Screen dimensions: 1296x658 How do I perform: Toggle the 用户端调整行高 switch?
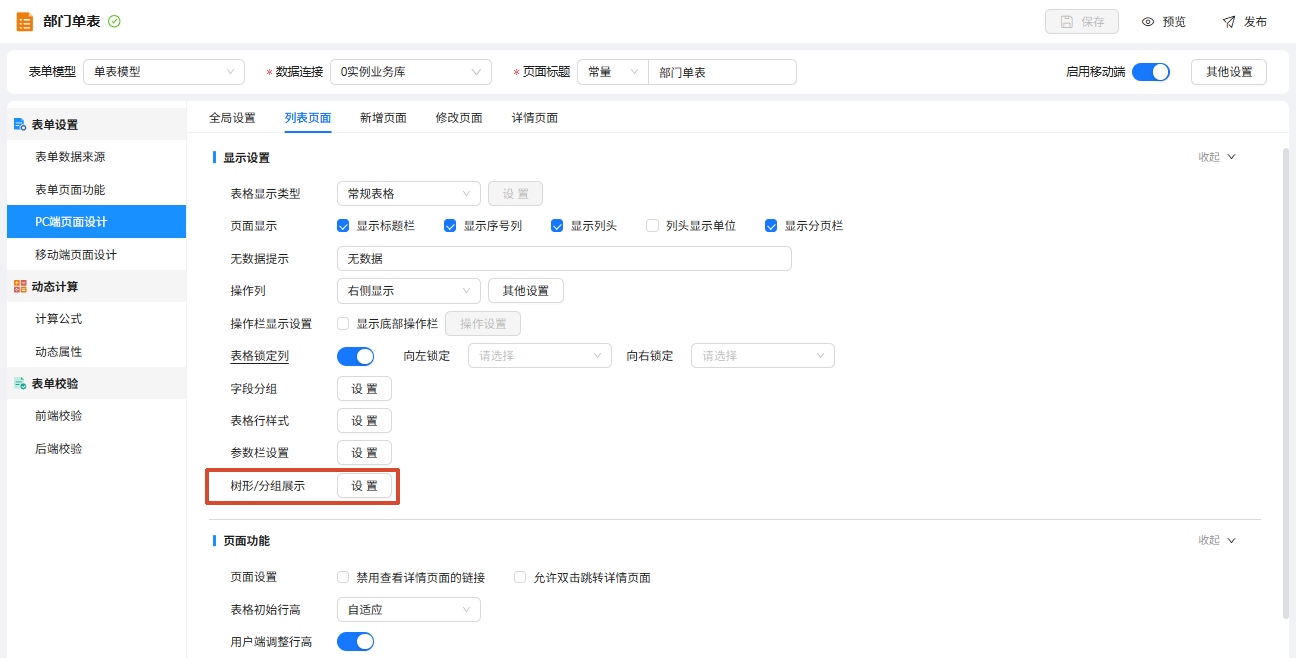click(355, 642)
